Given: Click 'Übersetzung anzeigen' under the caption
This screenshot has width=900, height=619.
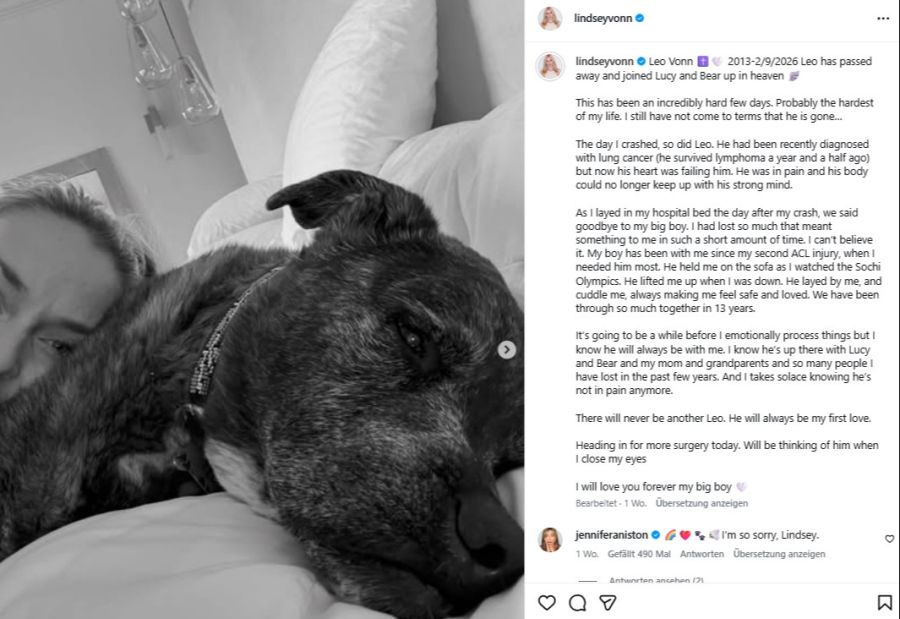Looking at the screenshot, I should 701,503.
